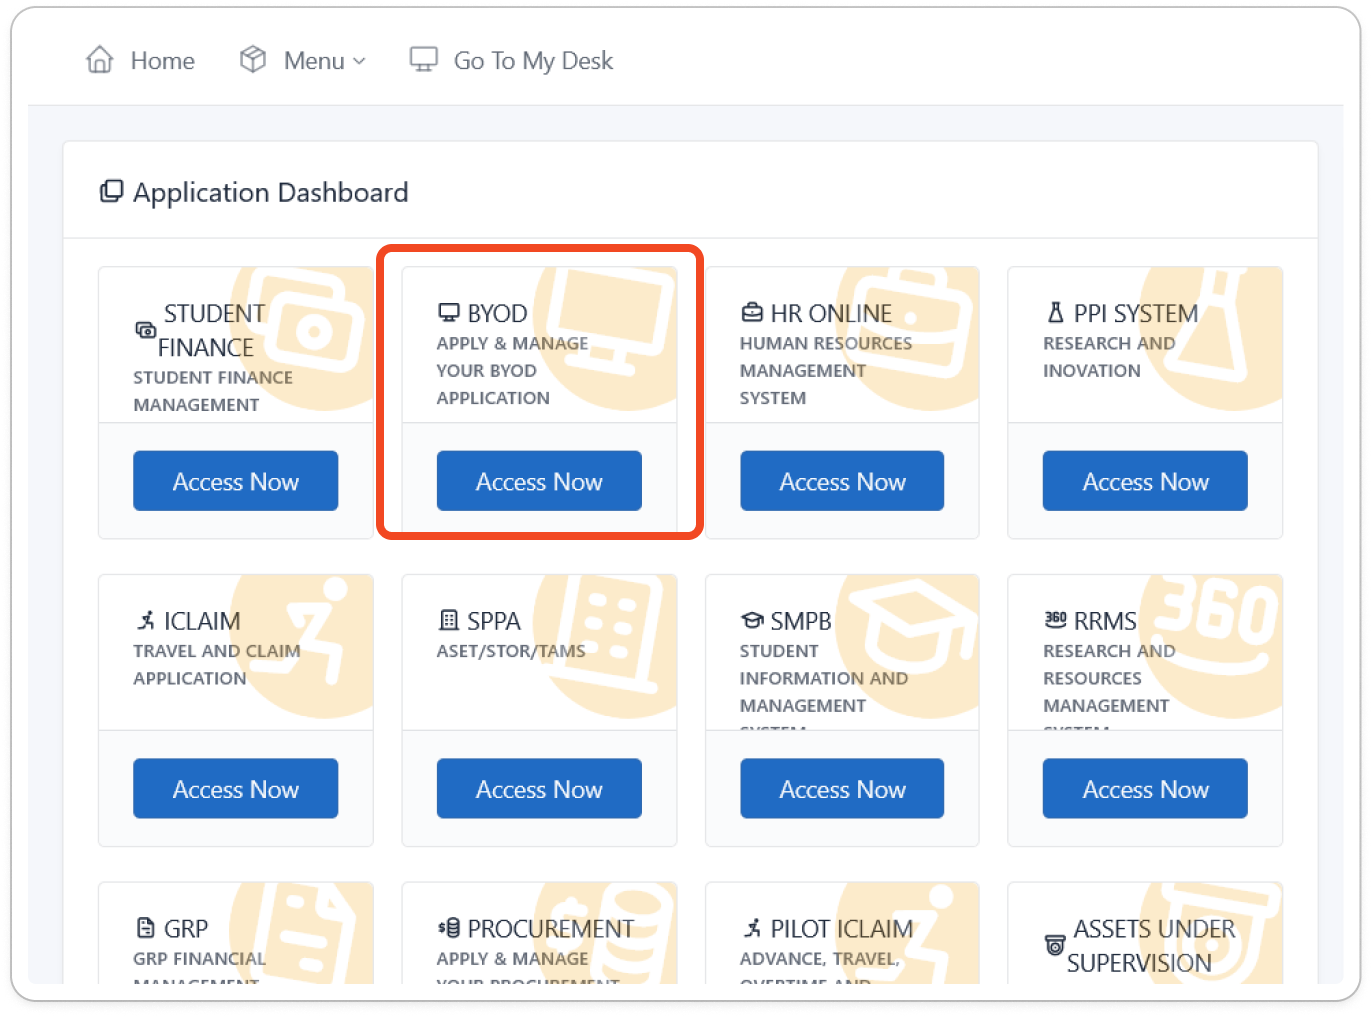This screenshot has width=1372, height=1016.
Task: Click the cube icon beside Menu
Action: tap(253, 60)
